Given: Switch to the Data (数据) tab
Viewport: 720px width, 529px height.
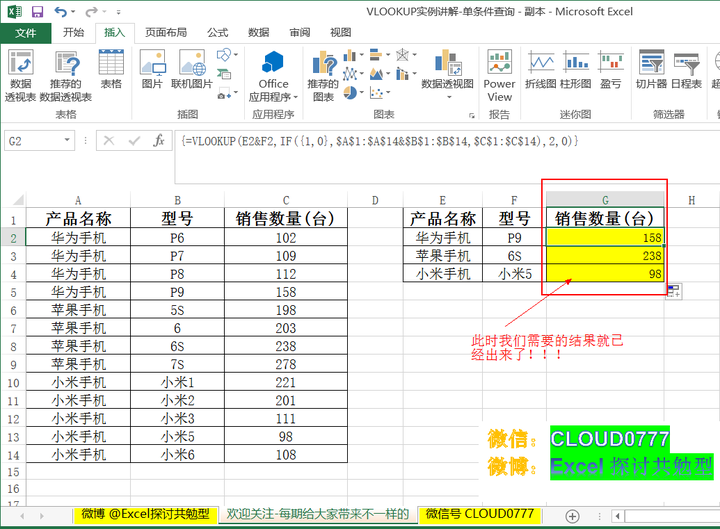Looking at the screenshot, I should (x=259, y=32).
